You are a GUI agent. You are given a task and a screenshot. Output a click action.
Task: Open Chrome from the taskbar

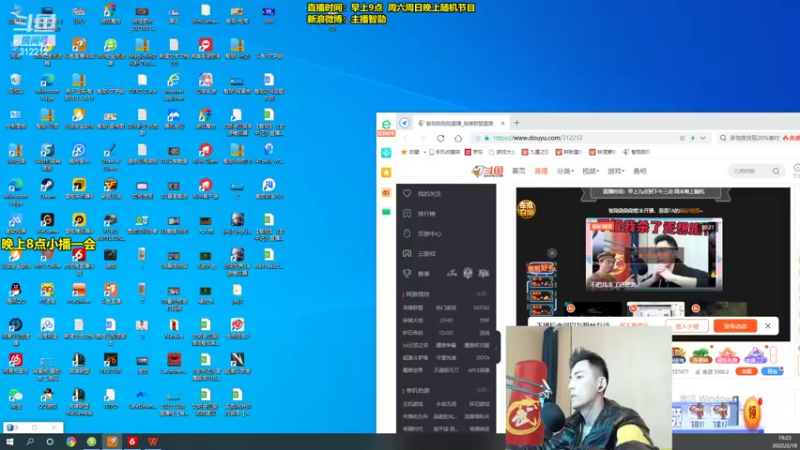pos(71,442)
